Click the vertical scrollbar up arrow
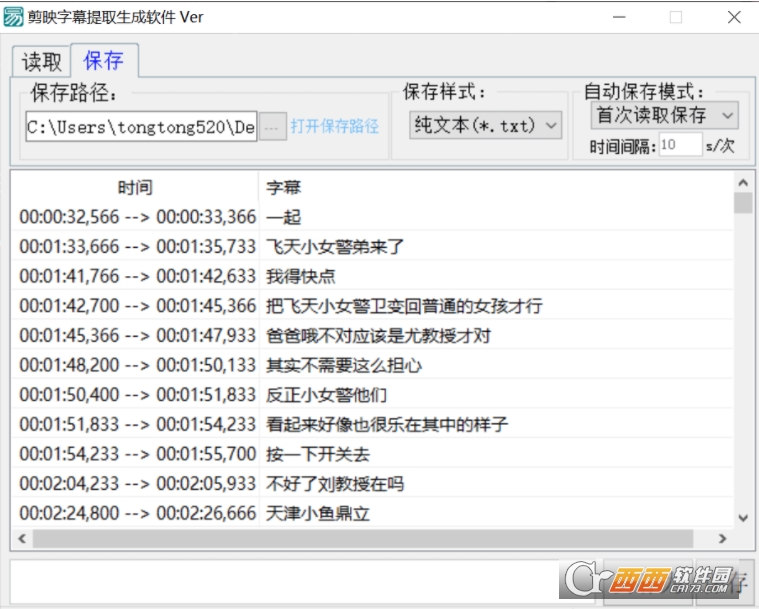Image resolution: width=759 pixels, height=609 pixels. pyautogui.click(x=743, y=183)
